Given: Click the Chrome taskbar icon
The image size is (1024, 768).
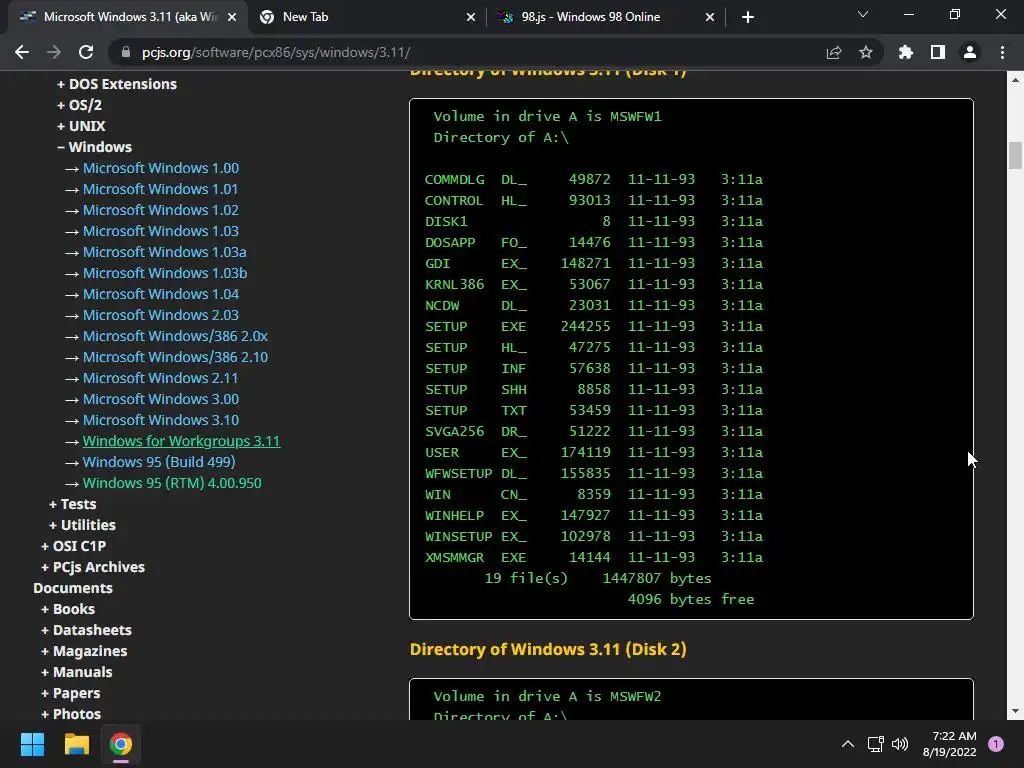Looking at the screenshot, I should click(x=121, y=744).
